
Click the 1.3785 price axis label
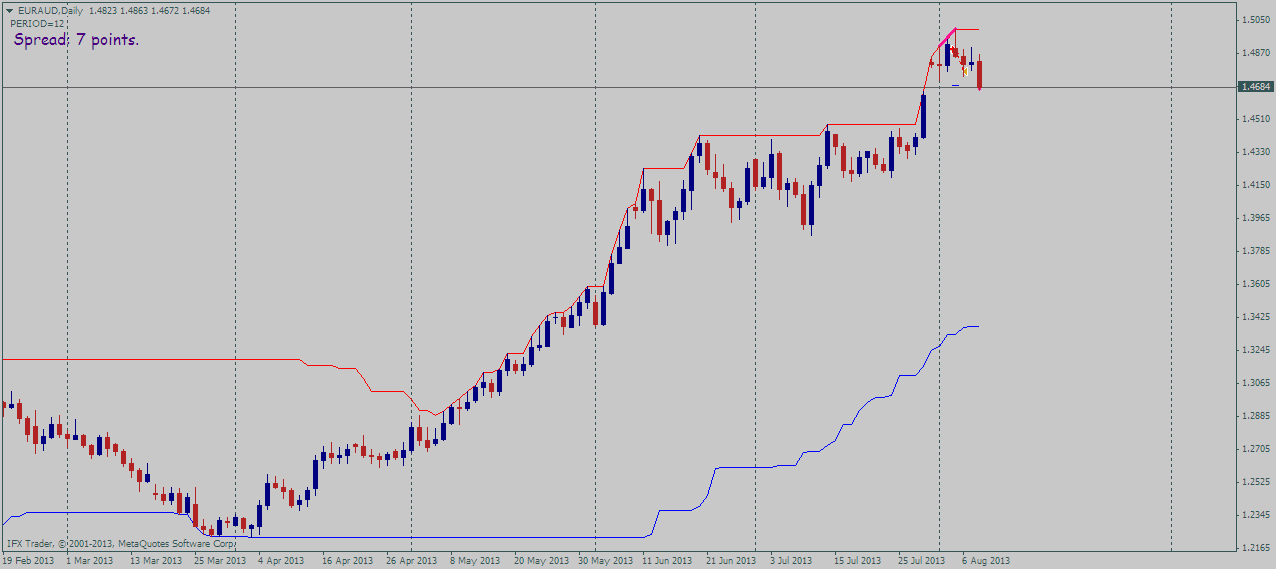pos(1257,251)
